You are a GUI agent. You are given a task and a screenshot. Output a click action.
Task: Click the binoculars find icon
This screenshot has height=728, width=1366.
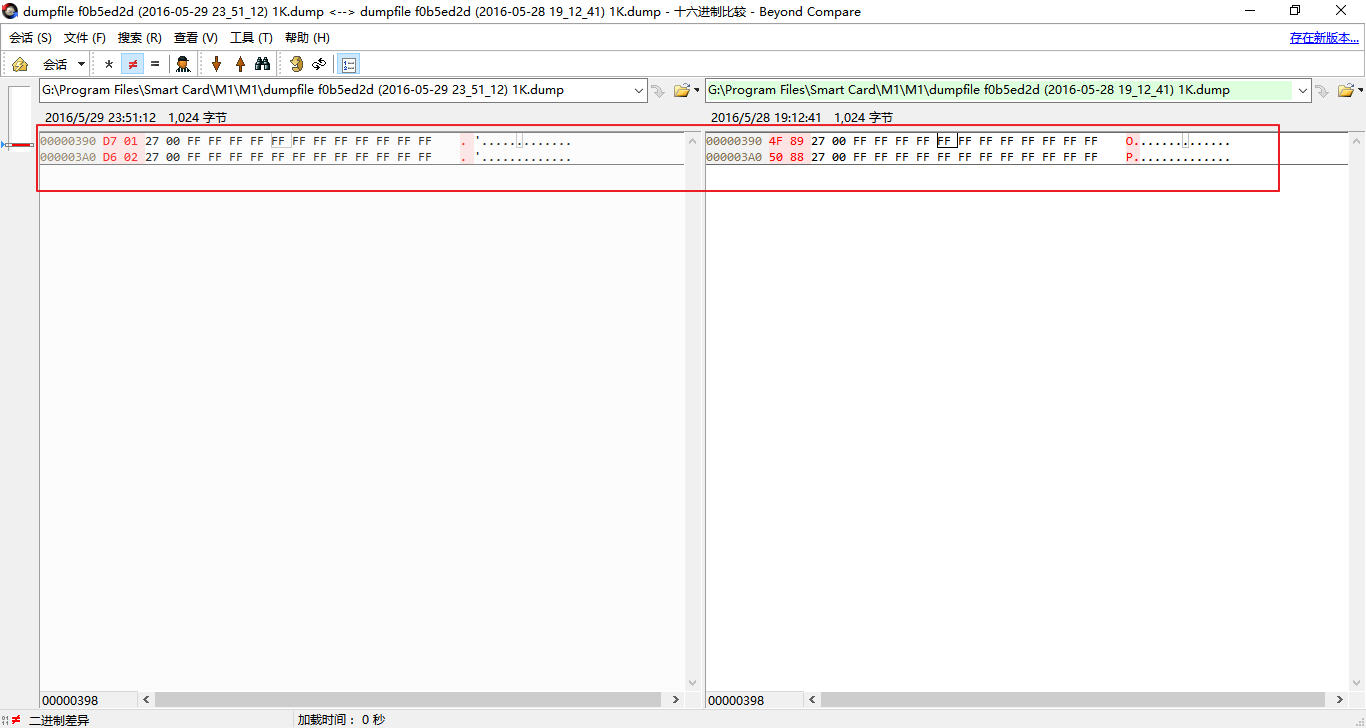(x=263, y=64)
